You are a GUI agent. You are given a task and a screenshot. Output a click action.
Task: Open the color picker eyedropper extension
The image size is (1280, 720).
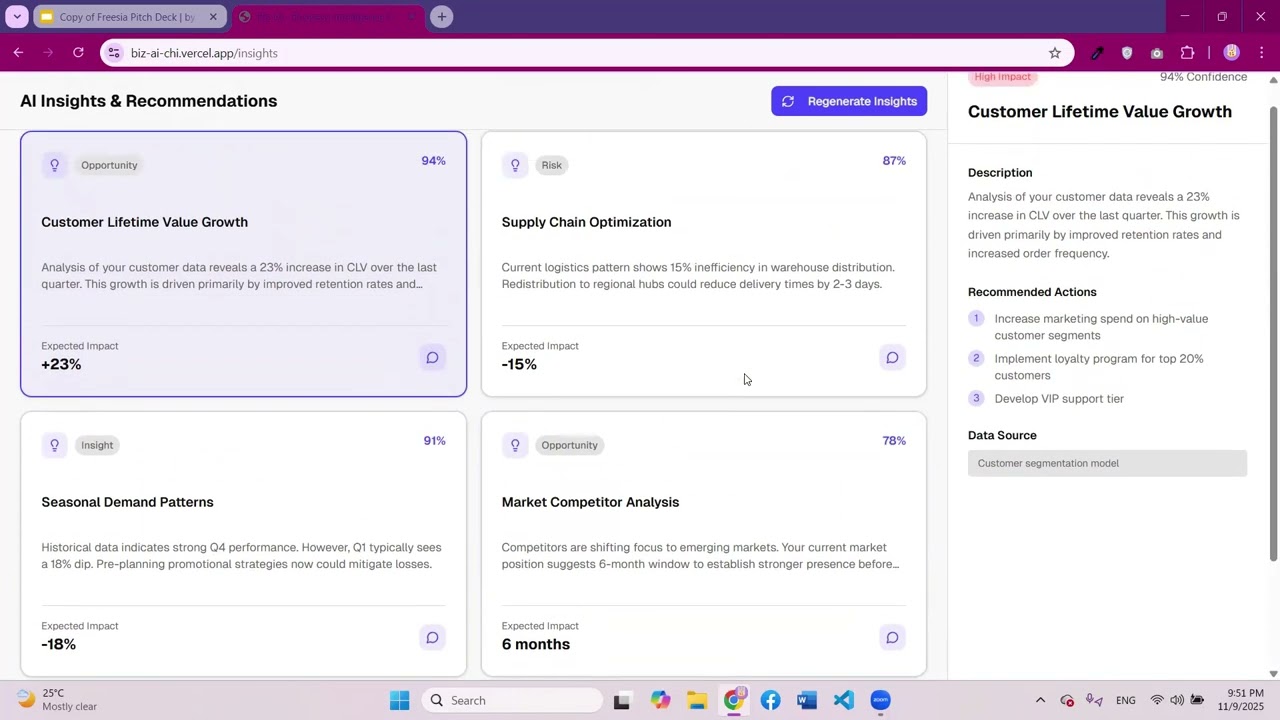tap(1097, 53)
